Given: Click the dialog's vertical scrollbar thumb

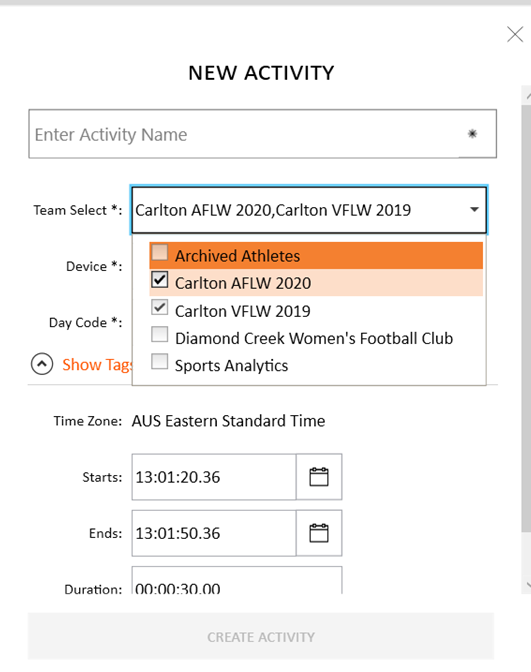Looking at the screenshot, I should pyautogui.click(x=526, y=317).
